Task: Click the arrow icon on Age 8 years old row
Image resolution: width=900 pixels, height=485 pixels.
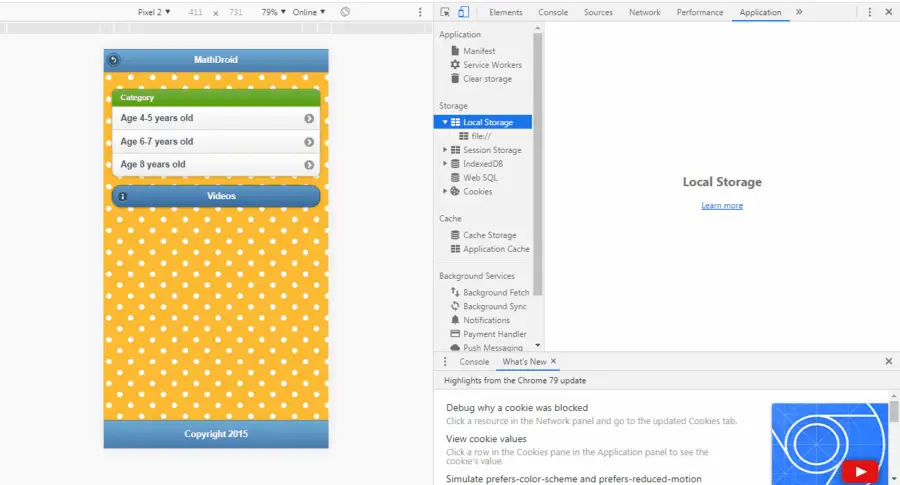Action: pos(309,165)
